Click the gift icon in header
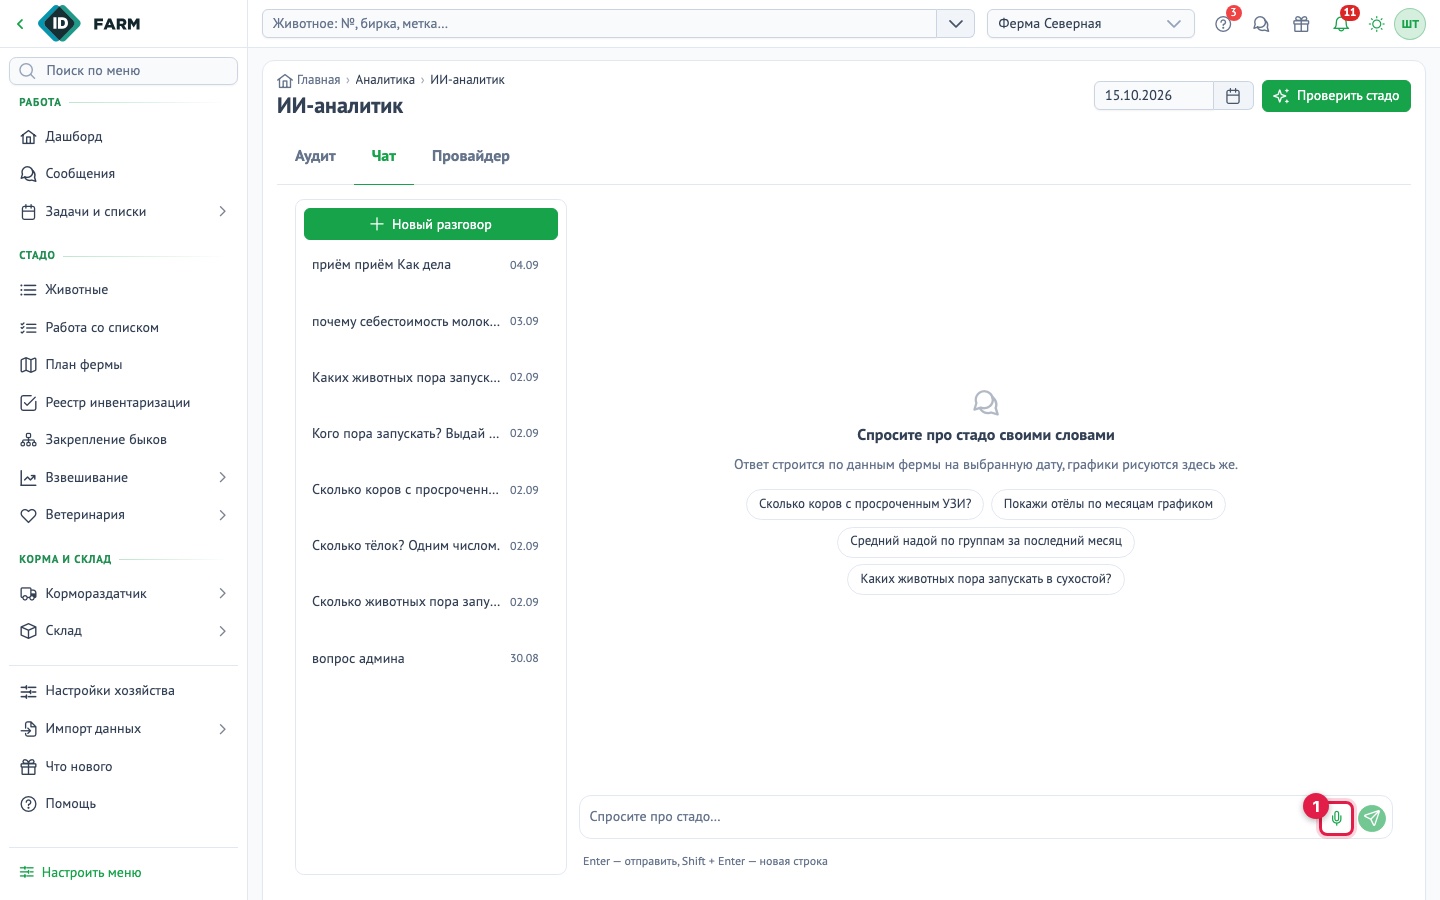This screenshot has height=900, width=1440. coord(1301,24)
